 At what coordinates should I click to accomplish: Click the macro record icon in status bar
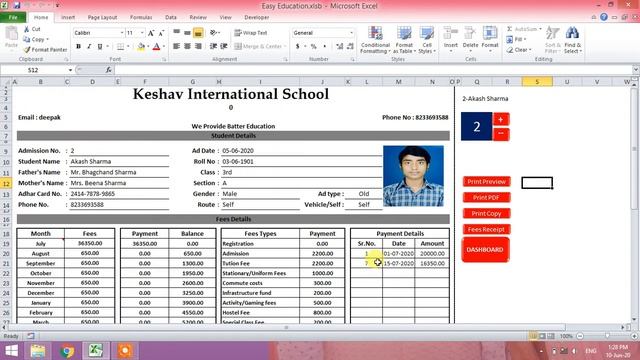point(31,336)
